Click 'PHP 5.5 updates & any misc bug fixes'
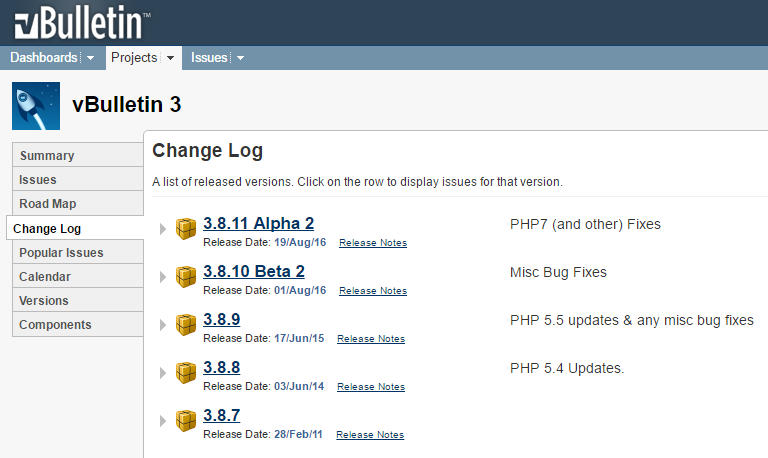The image size is (768, 458). click(x=631, y=320)
